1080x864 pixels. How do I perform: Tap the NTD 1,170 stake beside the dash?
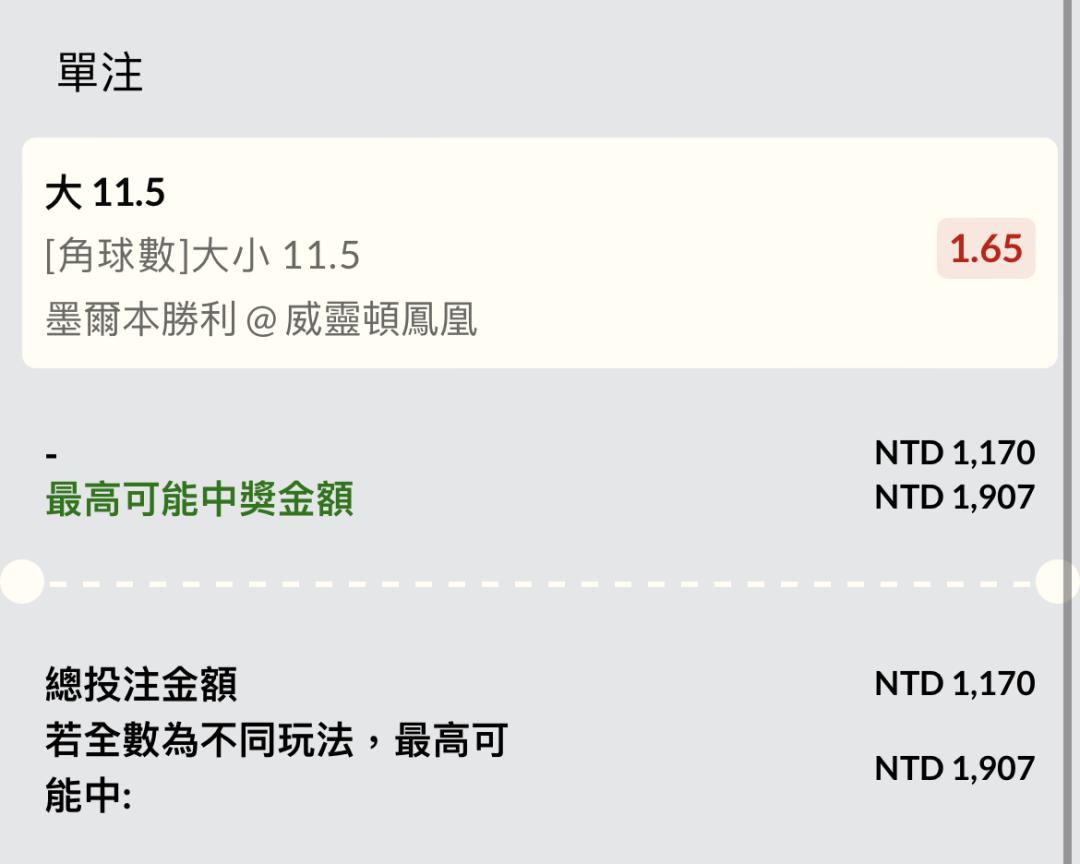[x=954, y=453]
